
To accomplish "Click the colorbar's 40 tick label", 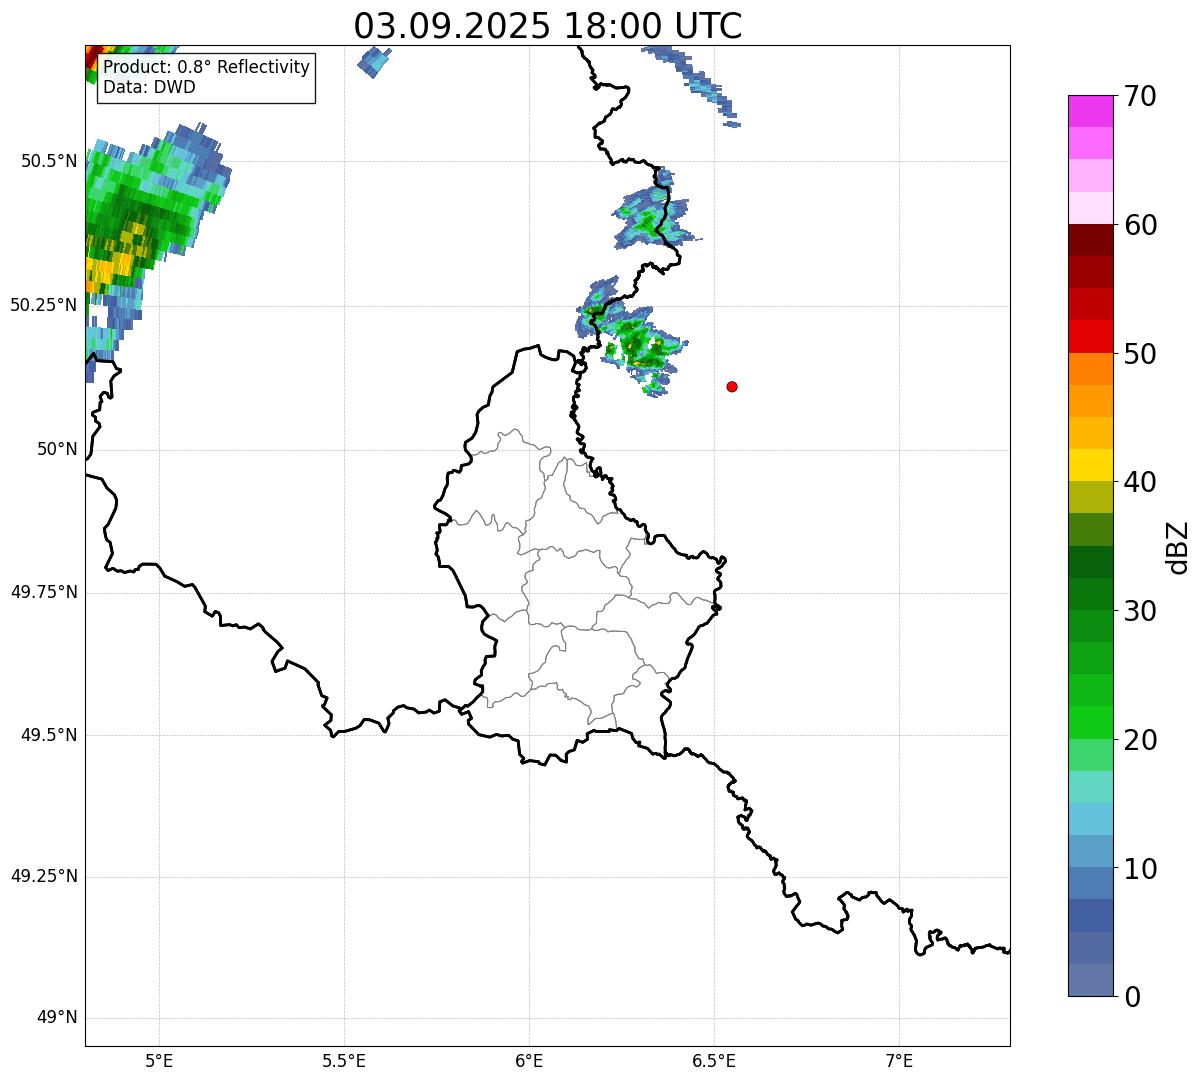I will (1140, 482).
